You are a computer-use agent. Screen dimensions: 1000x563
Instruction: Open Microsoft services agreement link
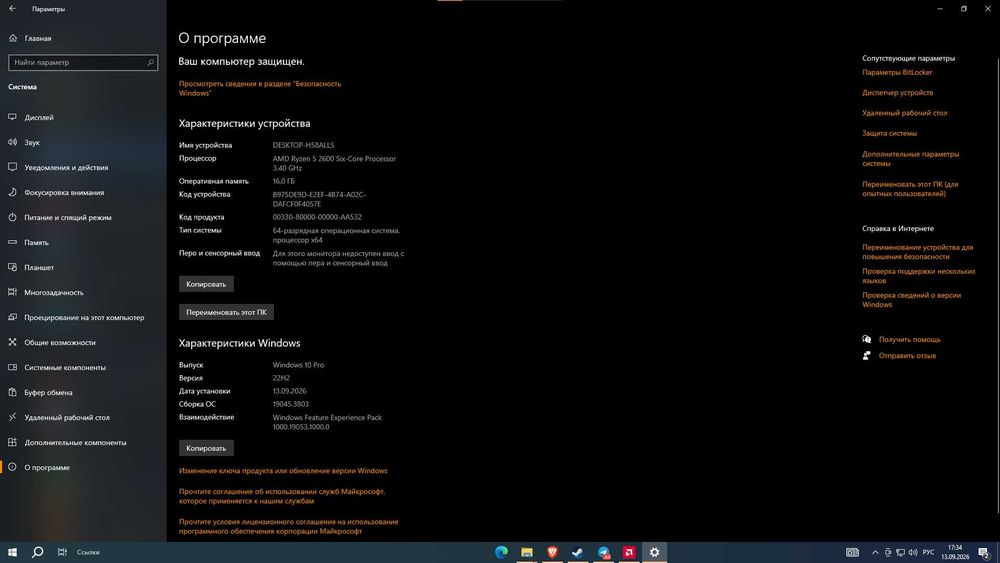point(281,496)
